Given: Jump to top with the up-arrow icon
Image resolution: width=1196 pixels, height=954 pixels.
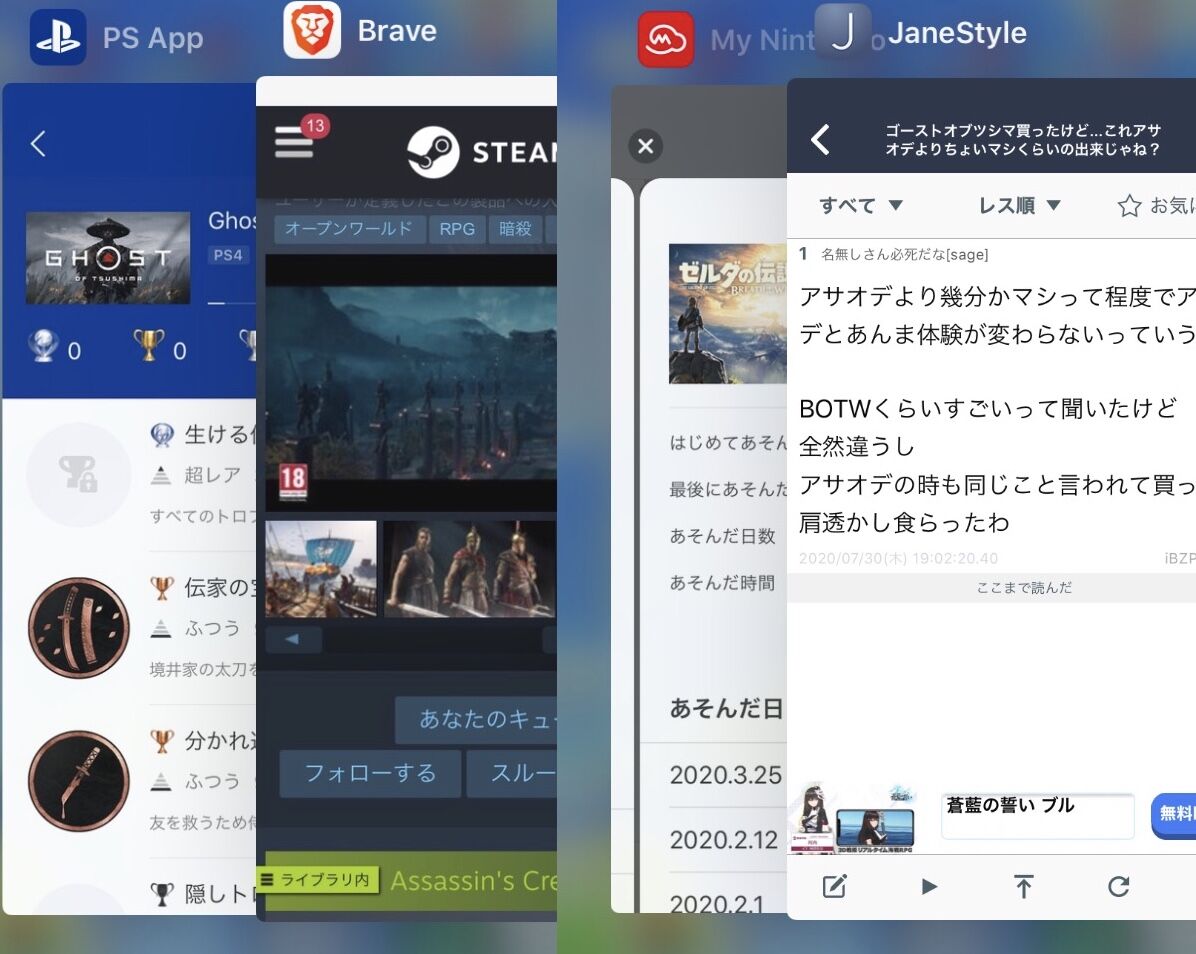Looking at the screenshot, I should click(1024, 886).
